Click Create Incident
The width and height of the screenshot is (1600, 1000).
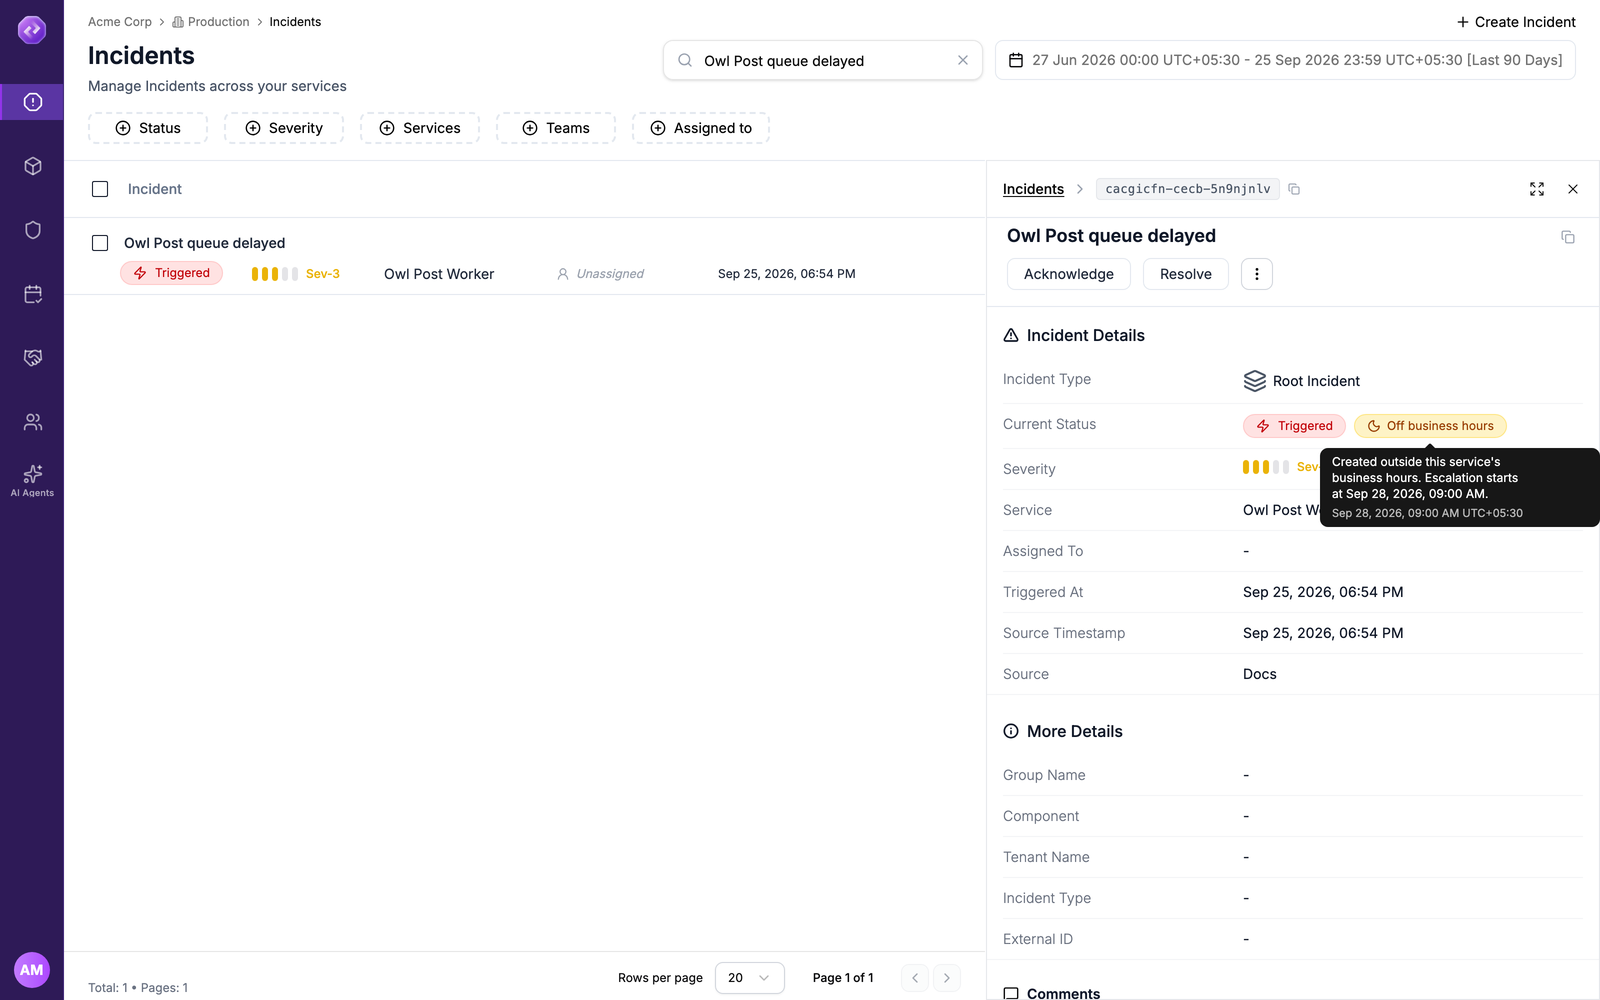pos(1516,22)
